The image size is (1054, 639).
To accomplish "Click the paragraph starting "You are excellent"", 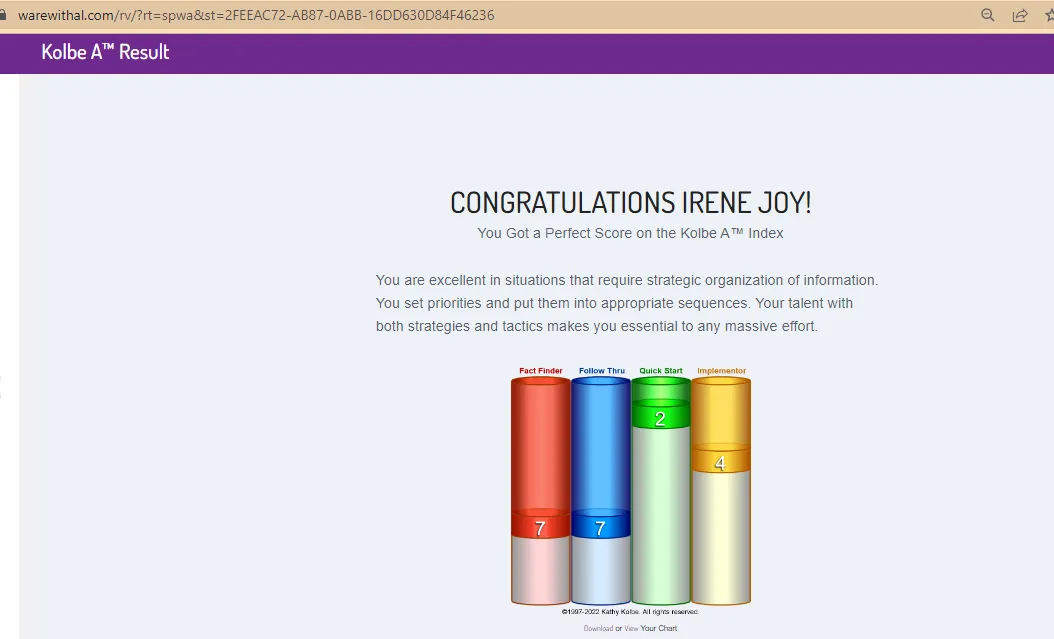I will [627, 303].
